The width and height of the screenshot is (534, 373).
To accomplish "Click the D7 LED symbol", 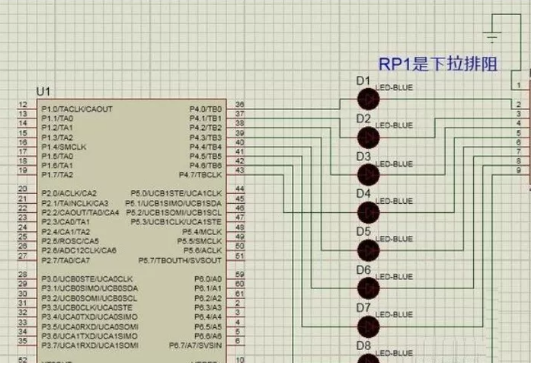I will [368, 326].
